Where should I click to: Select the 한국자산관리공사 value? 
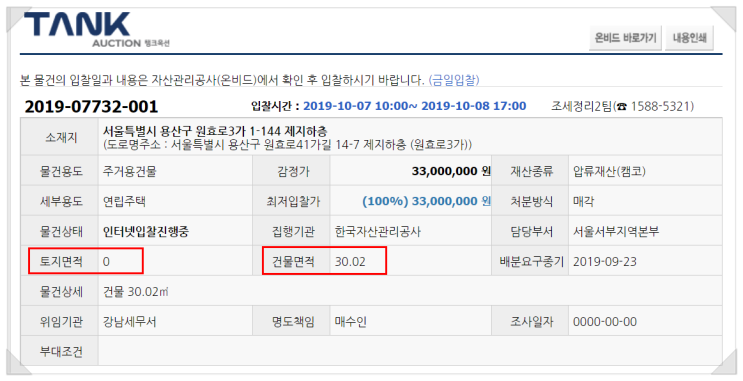[x=378, y=232]
